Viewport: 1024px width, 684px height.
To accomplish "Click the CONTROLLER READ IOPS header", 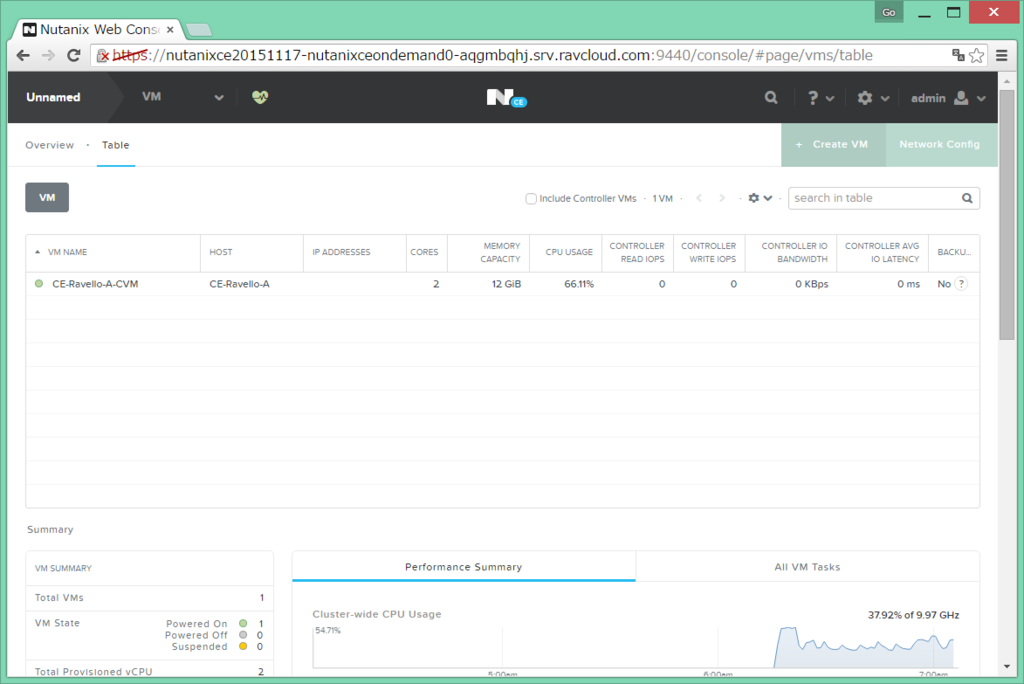I will [x=637, y=252].
